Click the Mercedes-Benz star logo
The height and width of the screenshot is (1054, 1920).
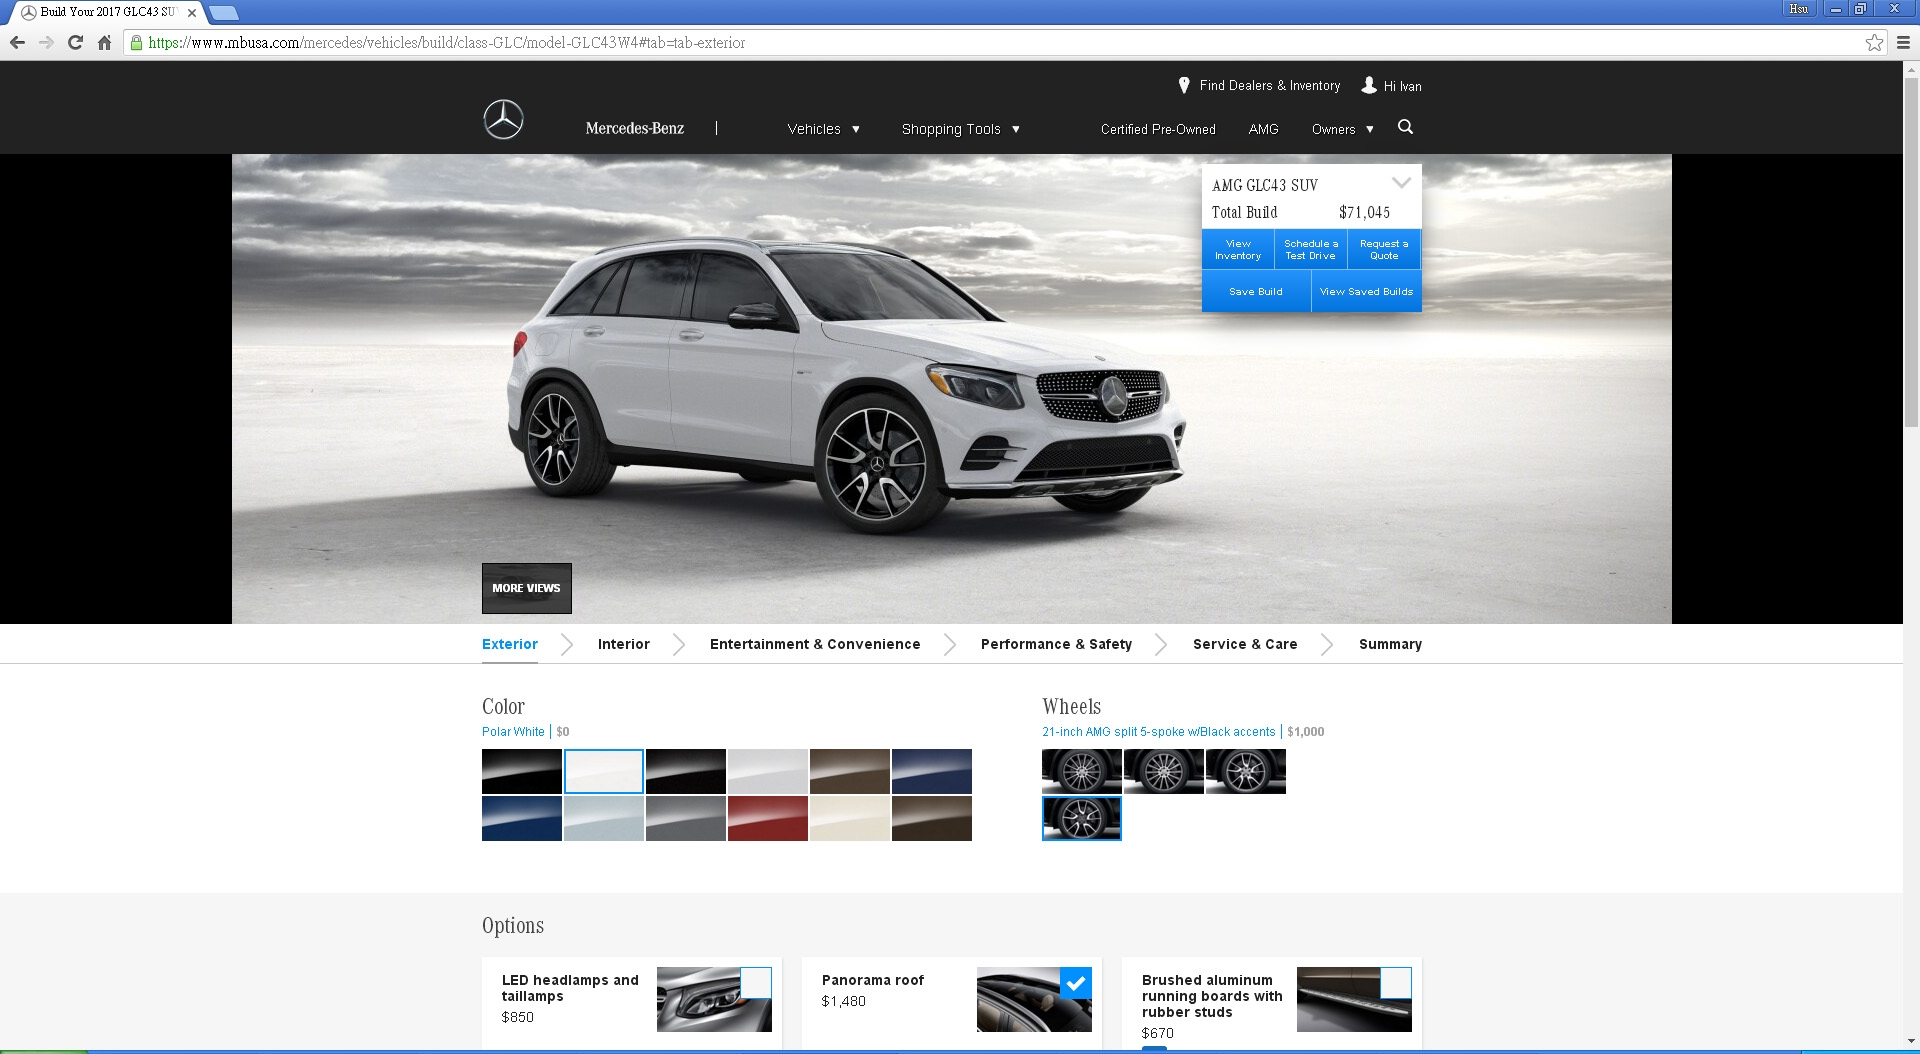point(503,120)
